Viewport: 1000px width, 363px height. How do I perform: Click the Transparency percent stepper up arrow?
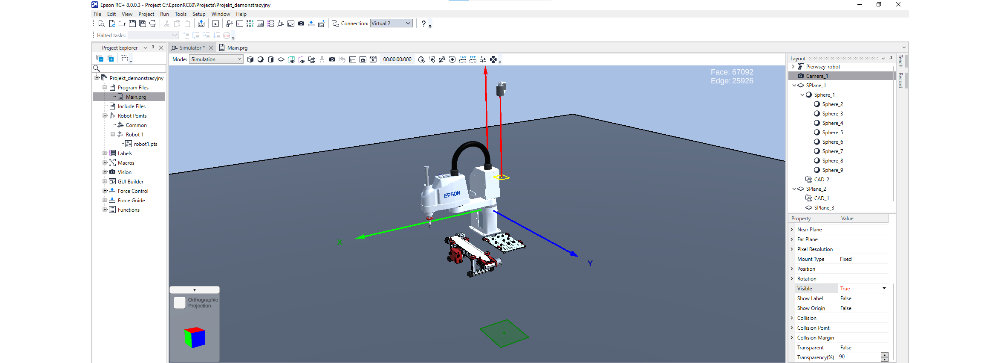884,355
